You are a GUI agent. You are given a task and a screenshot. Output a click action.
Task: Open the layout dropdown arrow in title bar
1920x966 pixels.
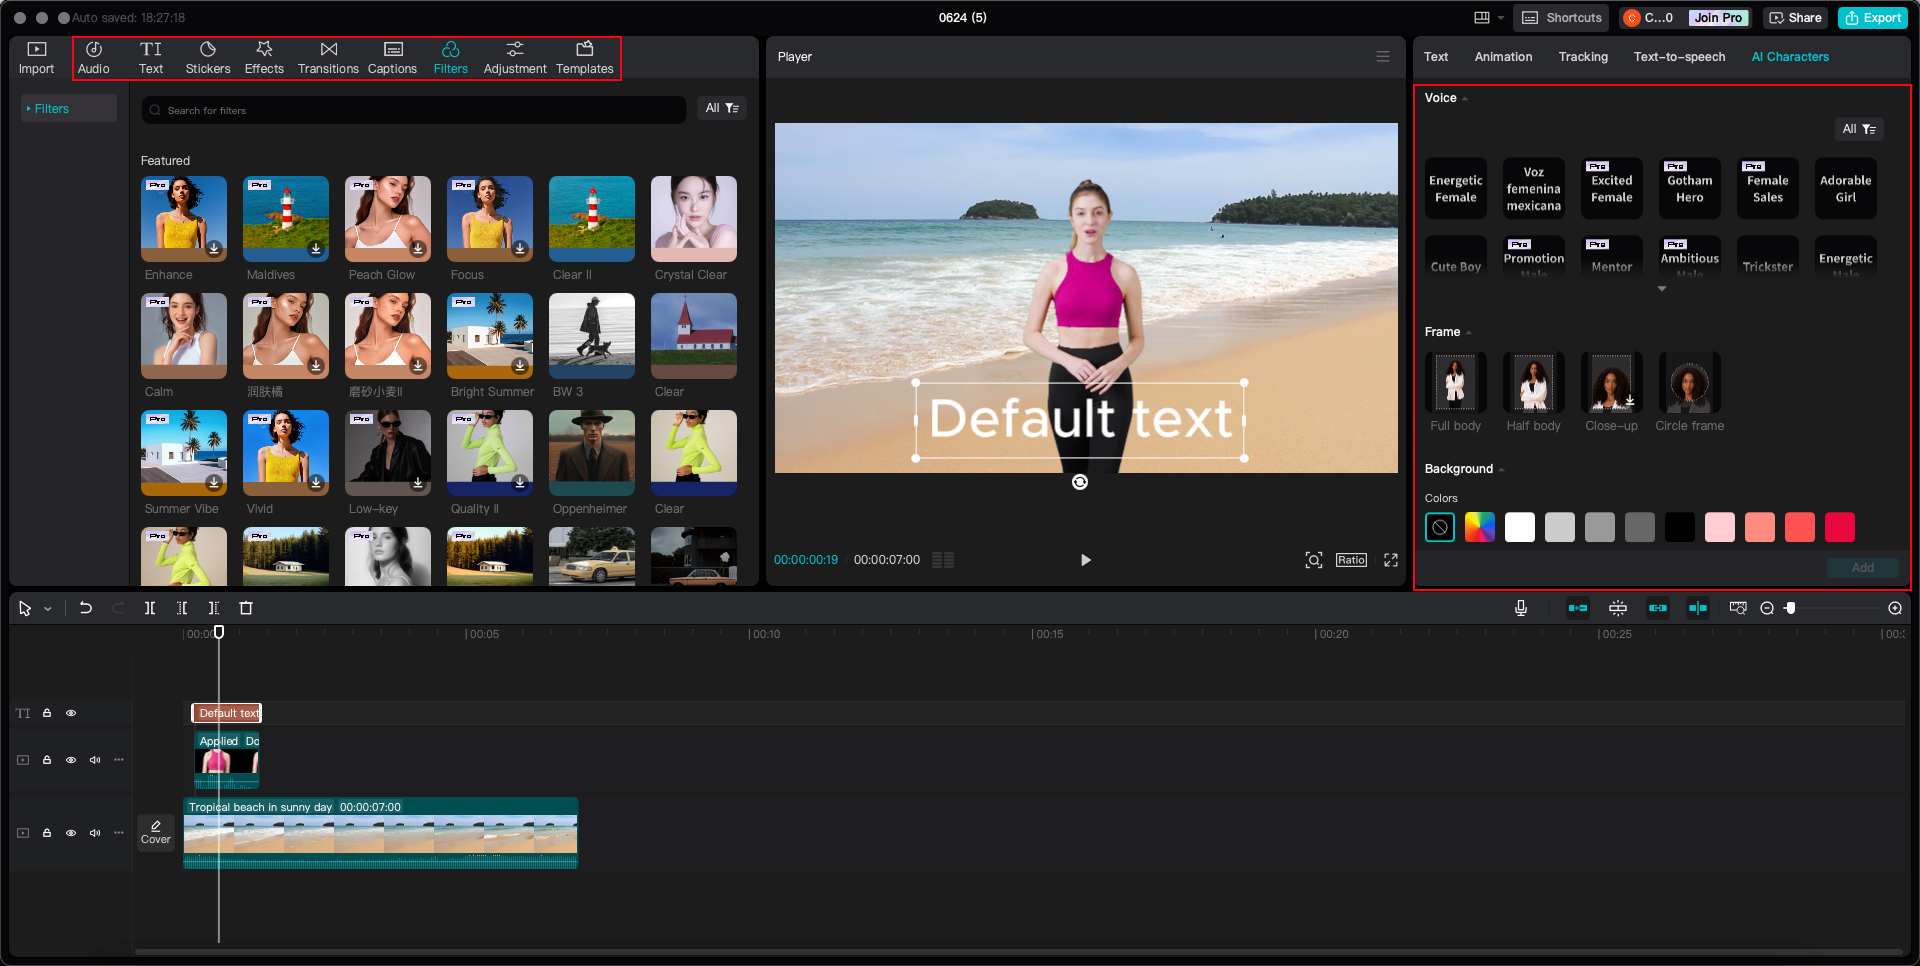click(1501, 18)
